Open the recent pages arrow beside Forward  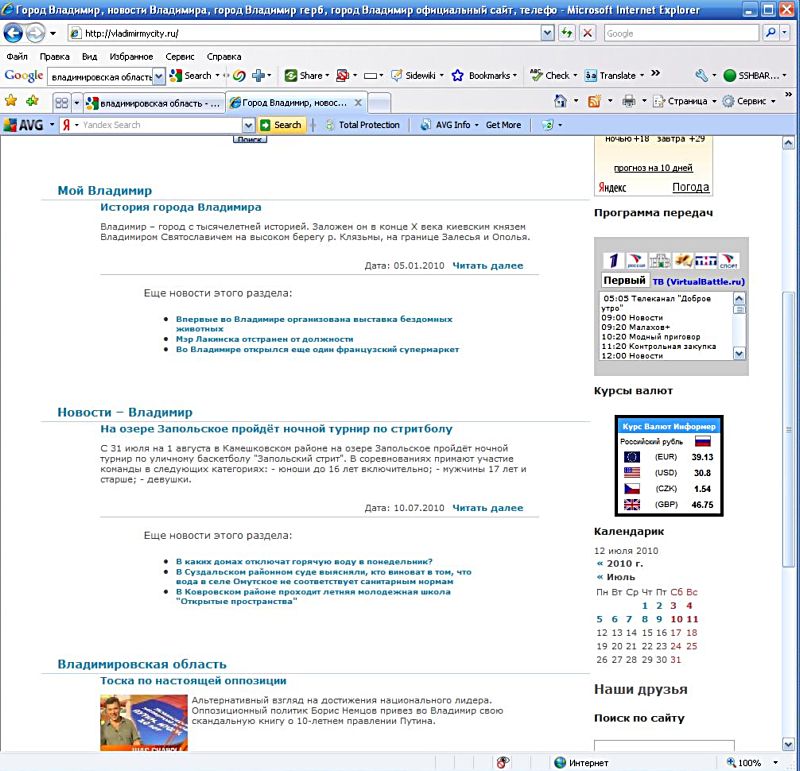(53, 34)
